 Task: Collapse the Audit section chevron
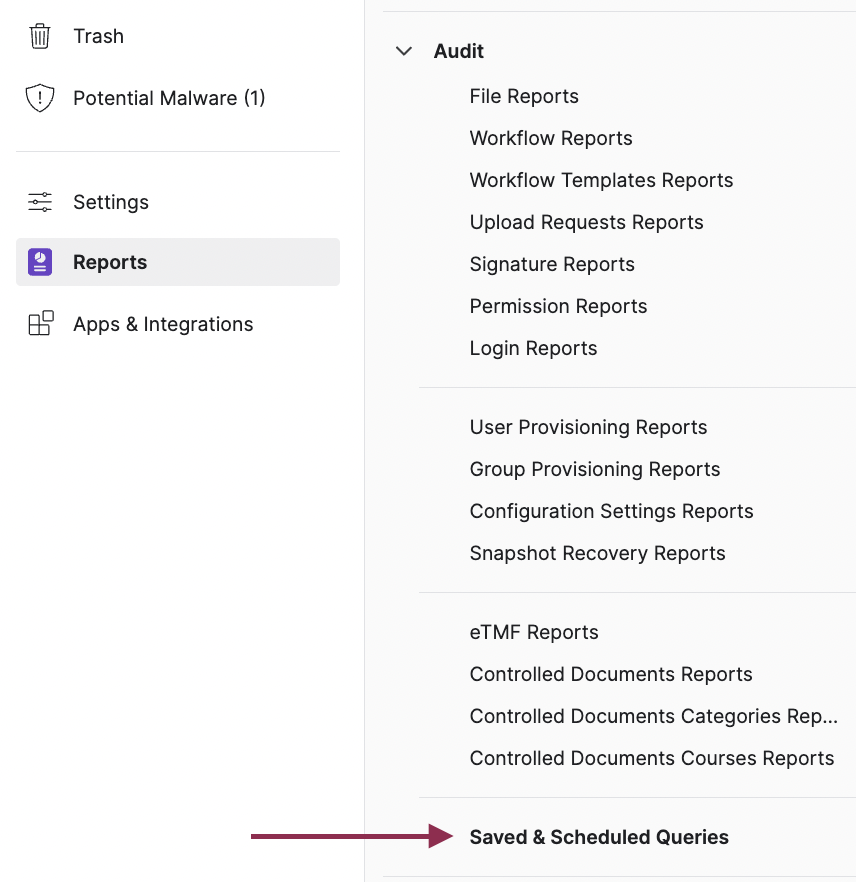tap(404, 51)
